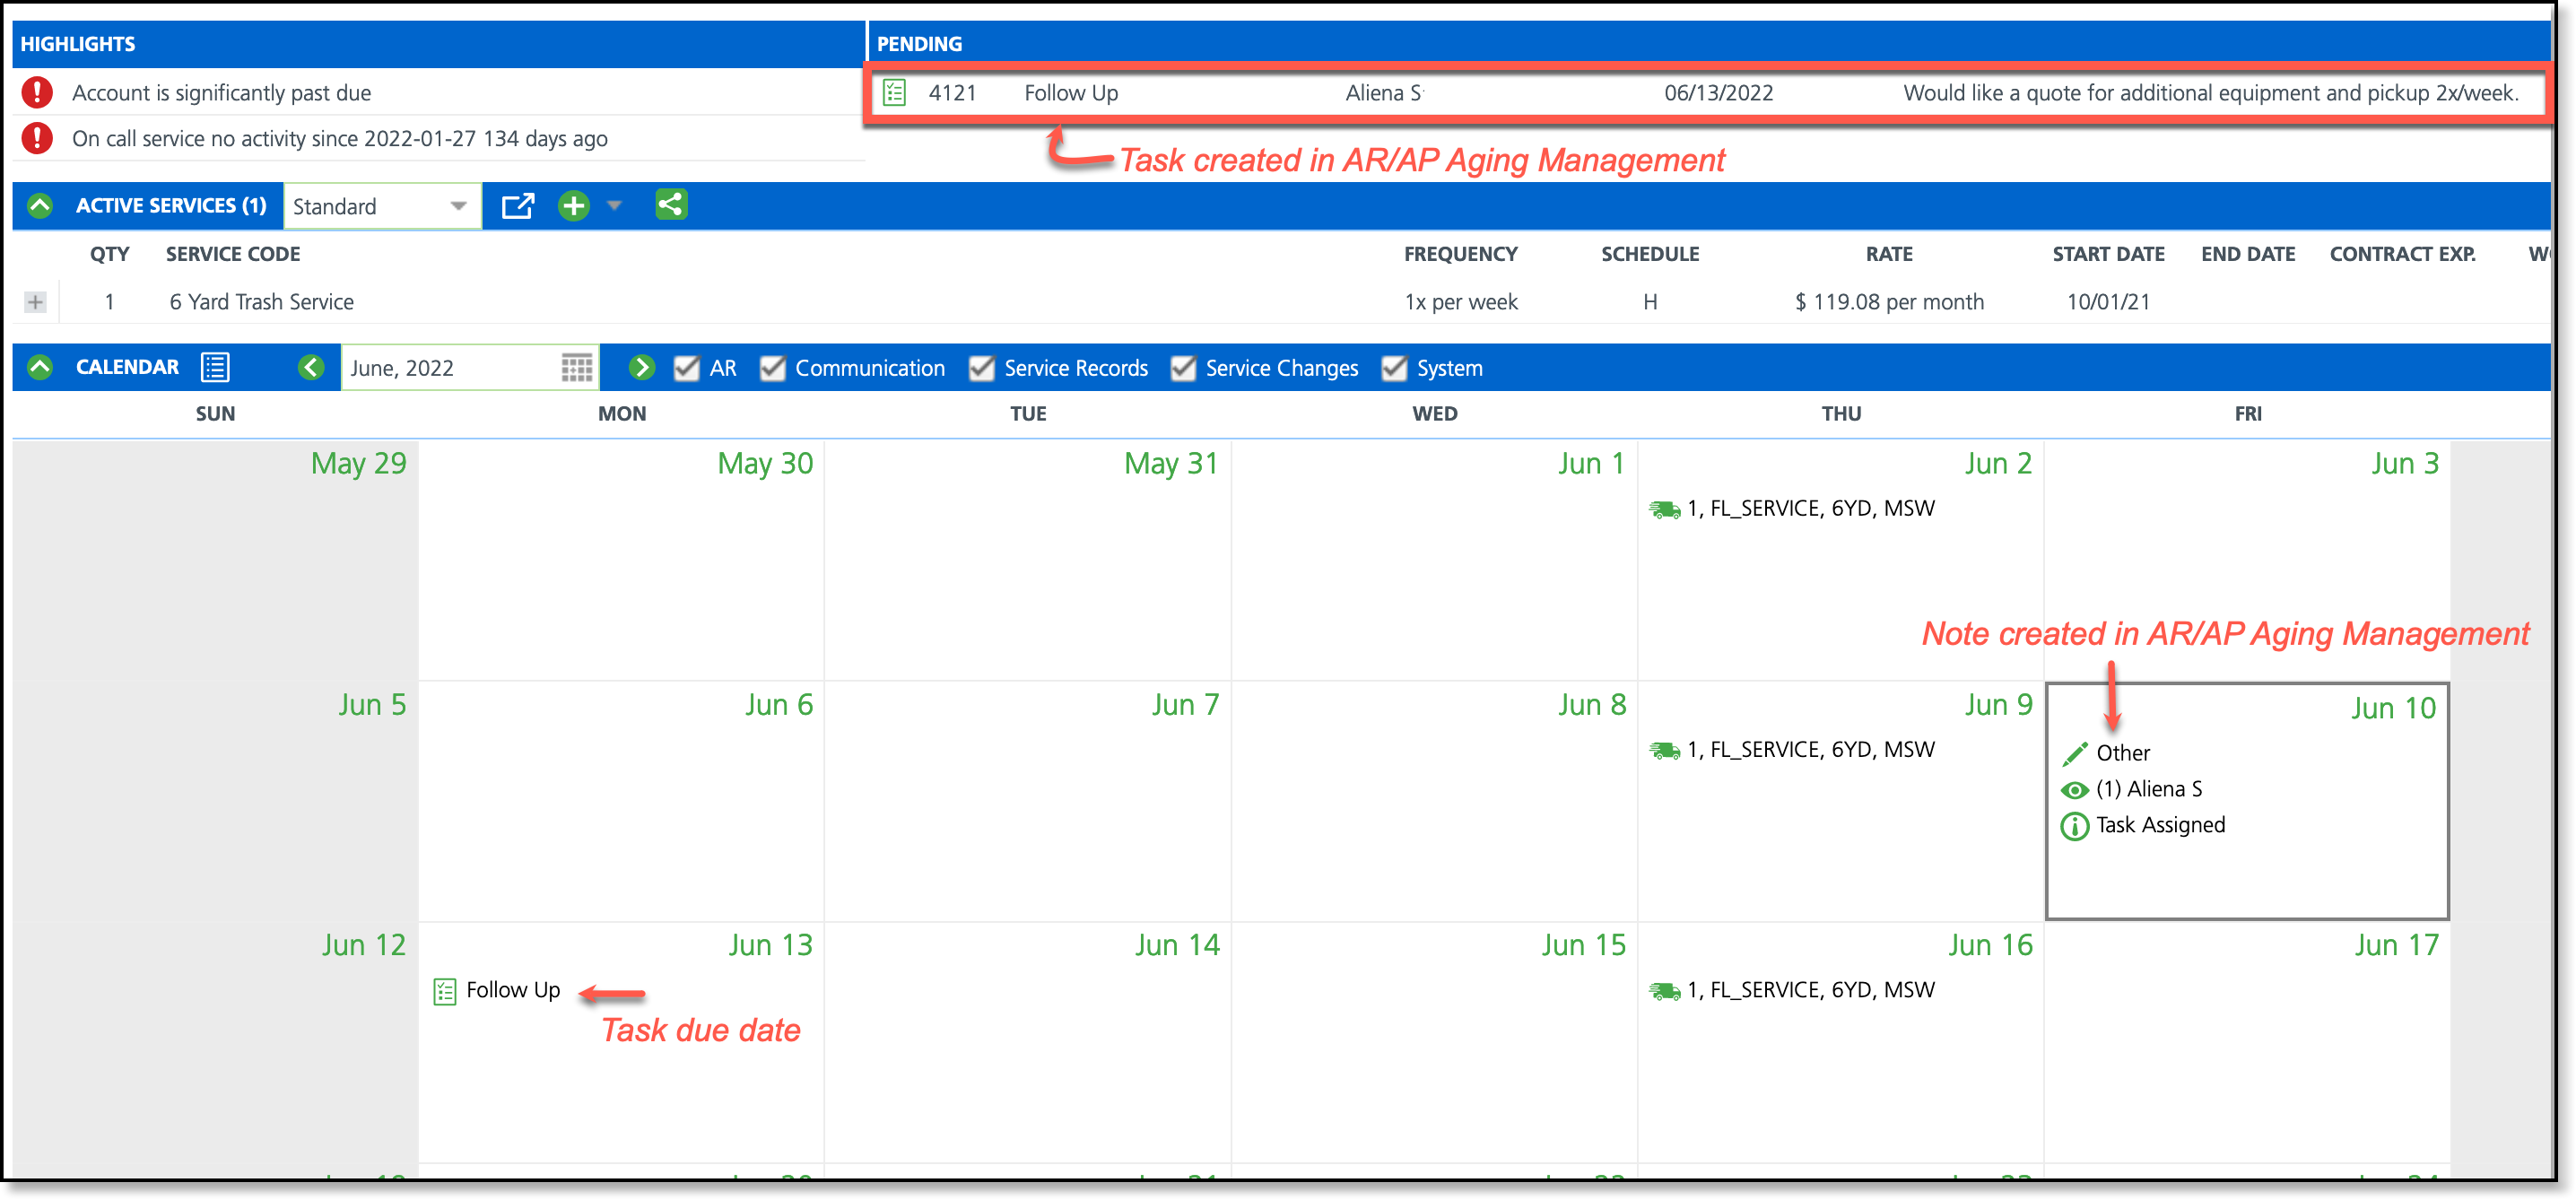The height and width of the screenshot is (1200, 2576).
Task: Toggle the Communication checkbox
Action: pyautogui.click(x=772, y=368)
